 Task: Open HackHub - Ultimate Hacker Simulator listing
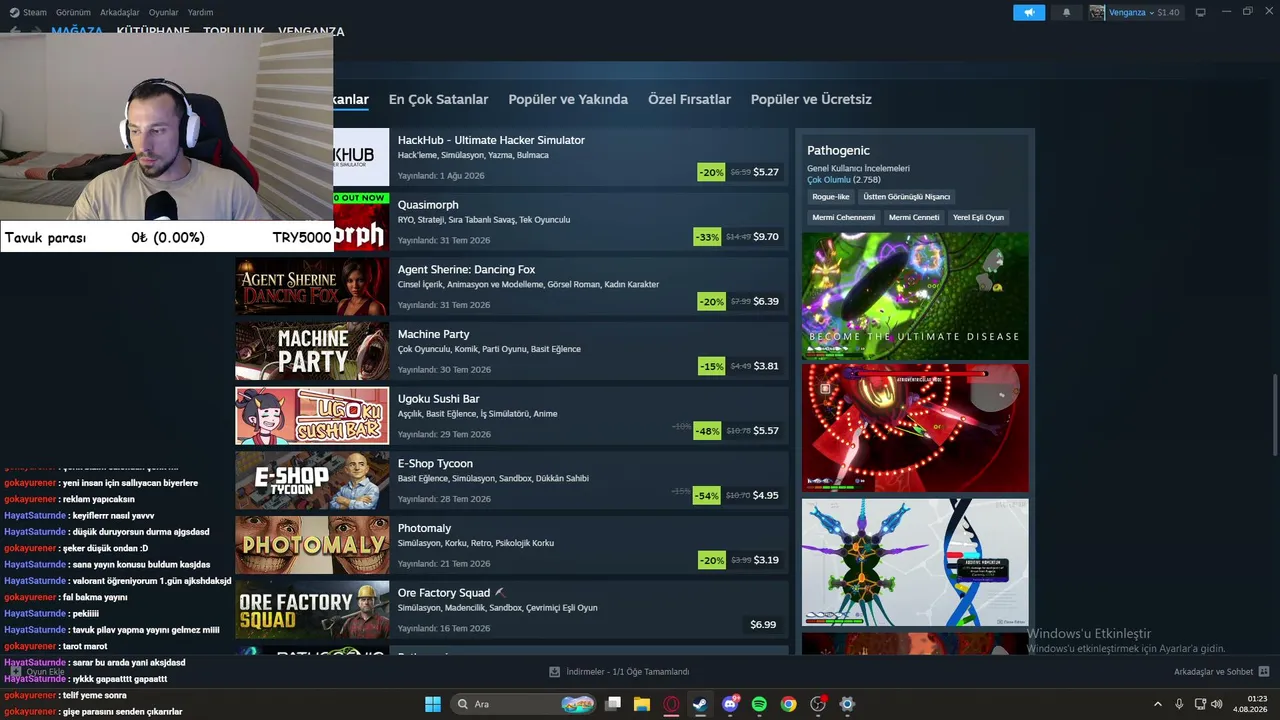(491, 140)
